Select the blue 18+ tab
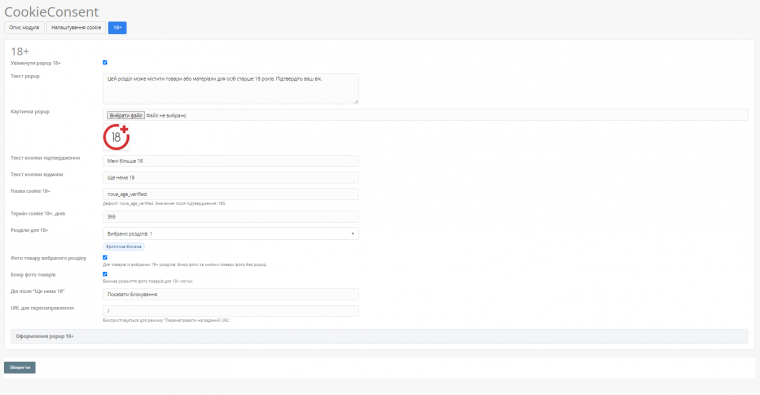Viewport: 760px width, 395px height. point(117,28)
